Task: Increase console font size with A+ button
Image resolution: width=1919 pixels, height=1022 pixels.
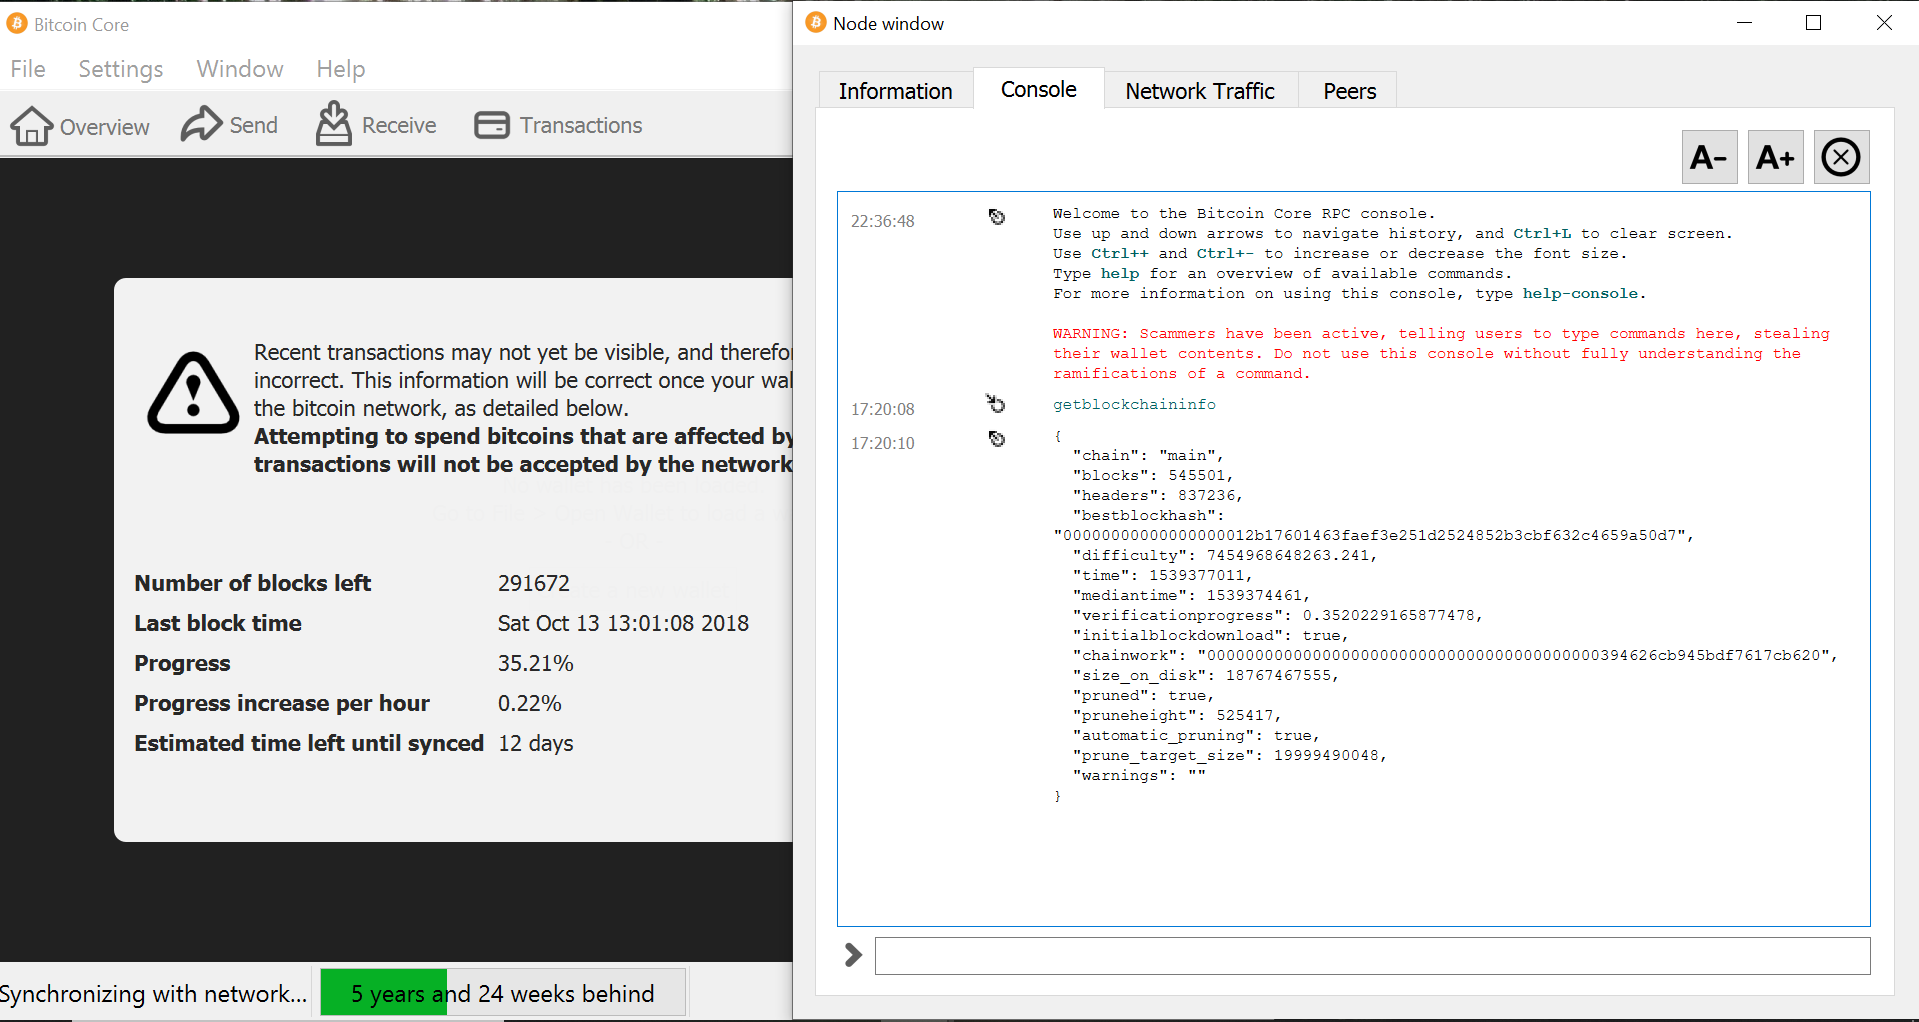Action: [1775, 157]
